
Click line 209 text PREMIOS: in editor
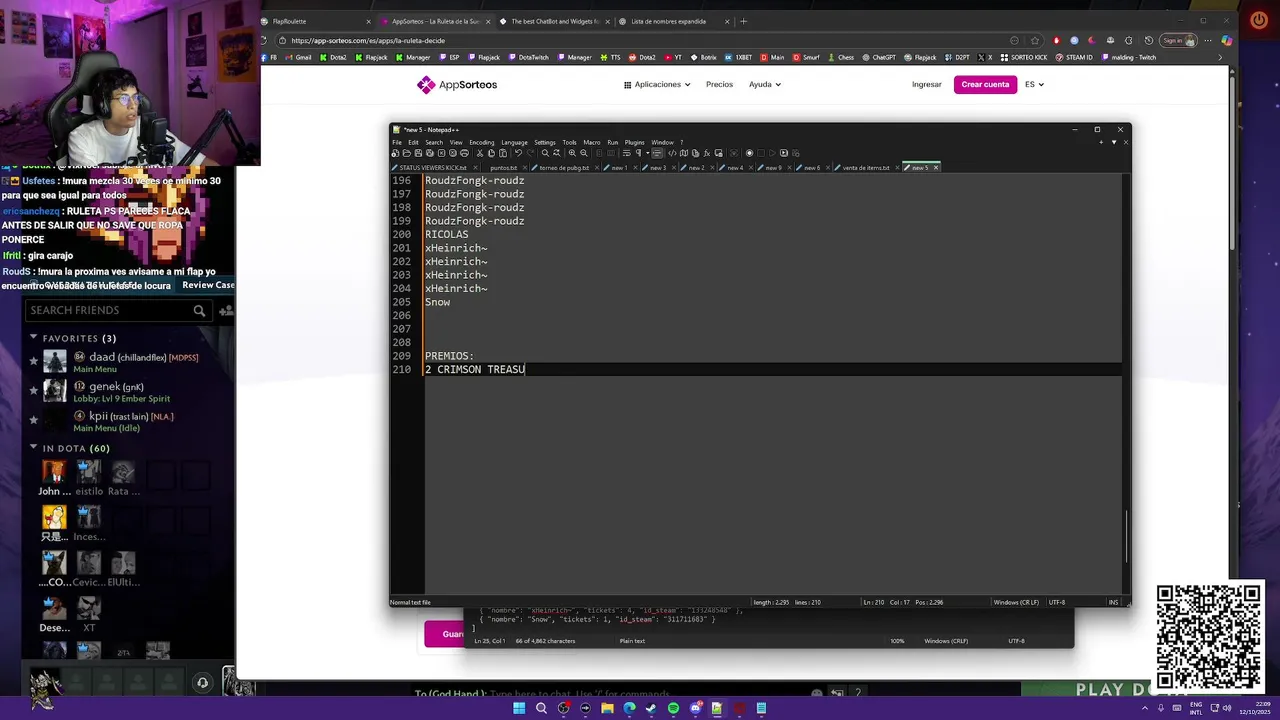pos(449,356)
